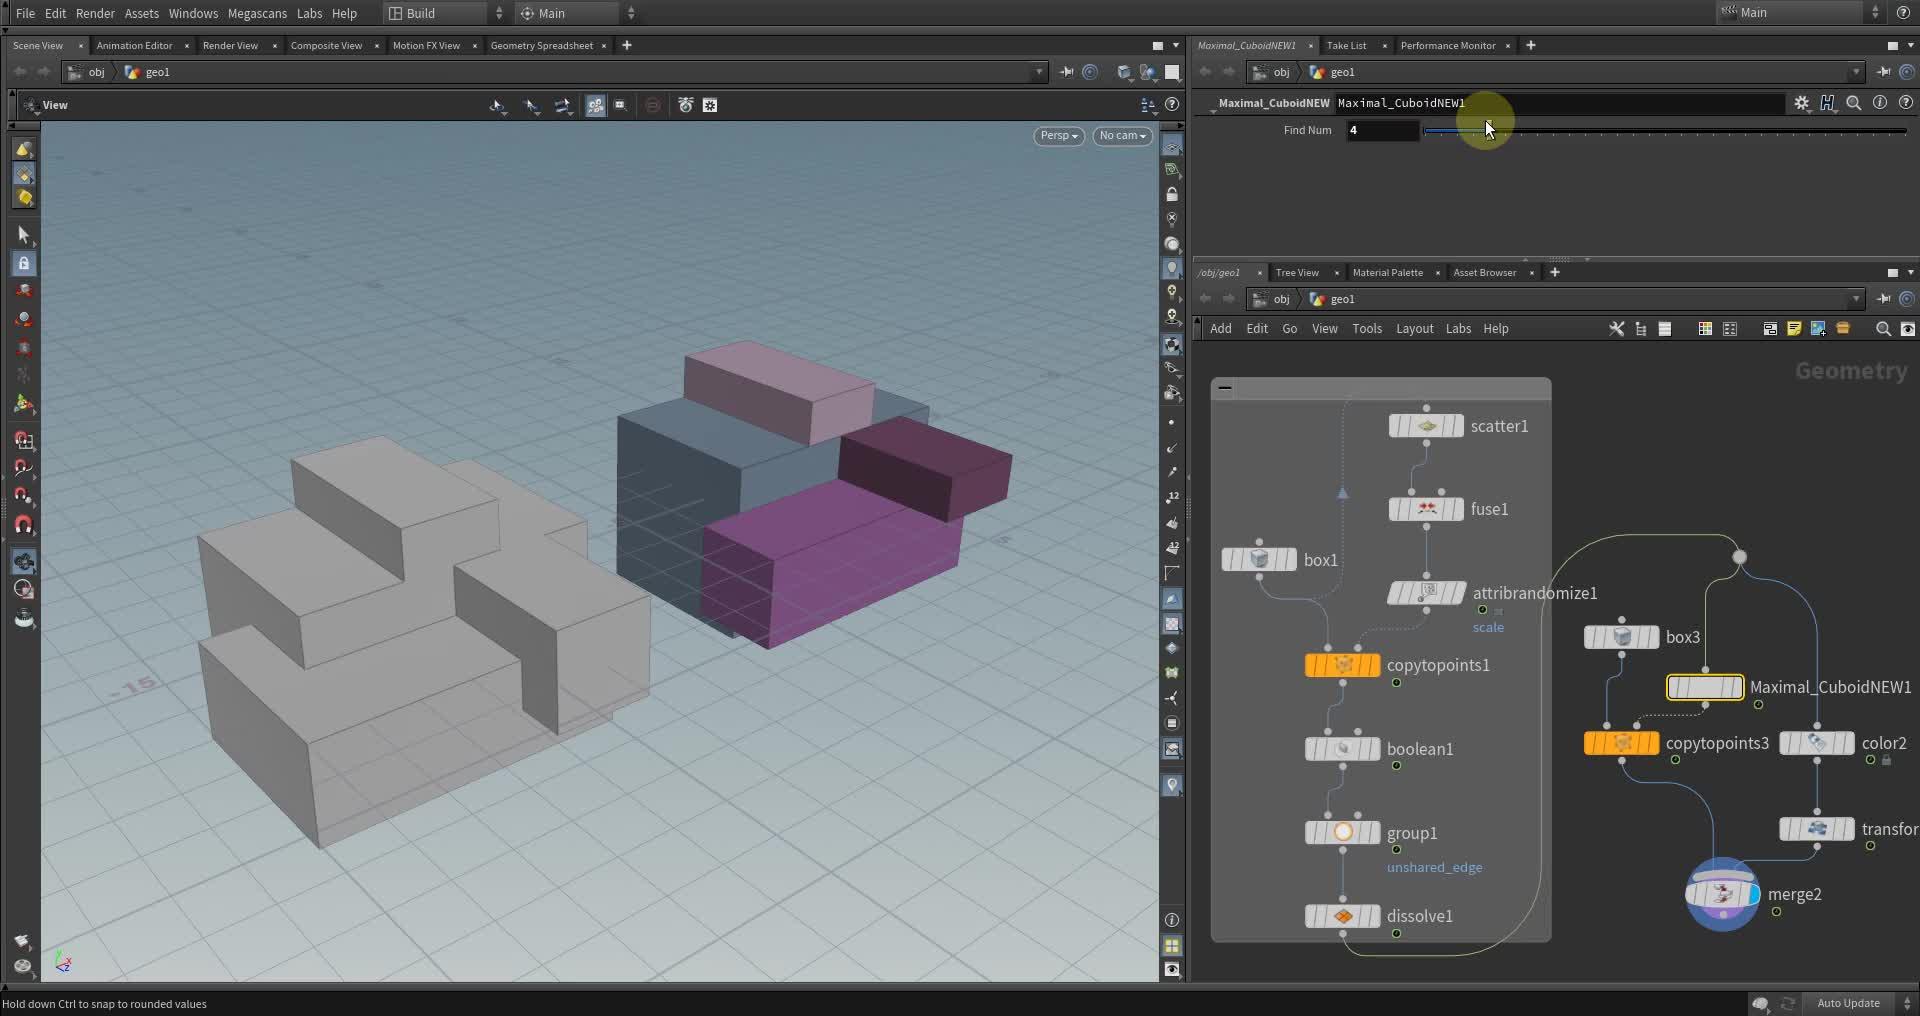The width and height of the screenshot is (1920, 1016).
Task: Click the magnifier search icon in parameter pane
Action: (x=1855, y=102)
